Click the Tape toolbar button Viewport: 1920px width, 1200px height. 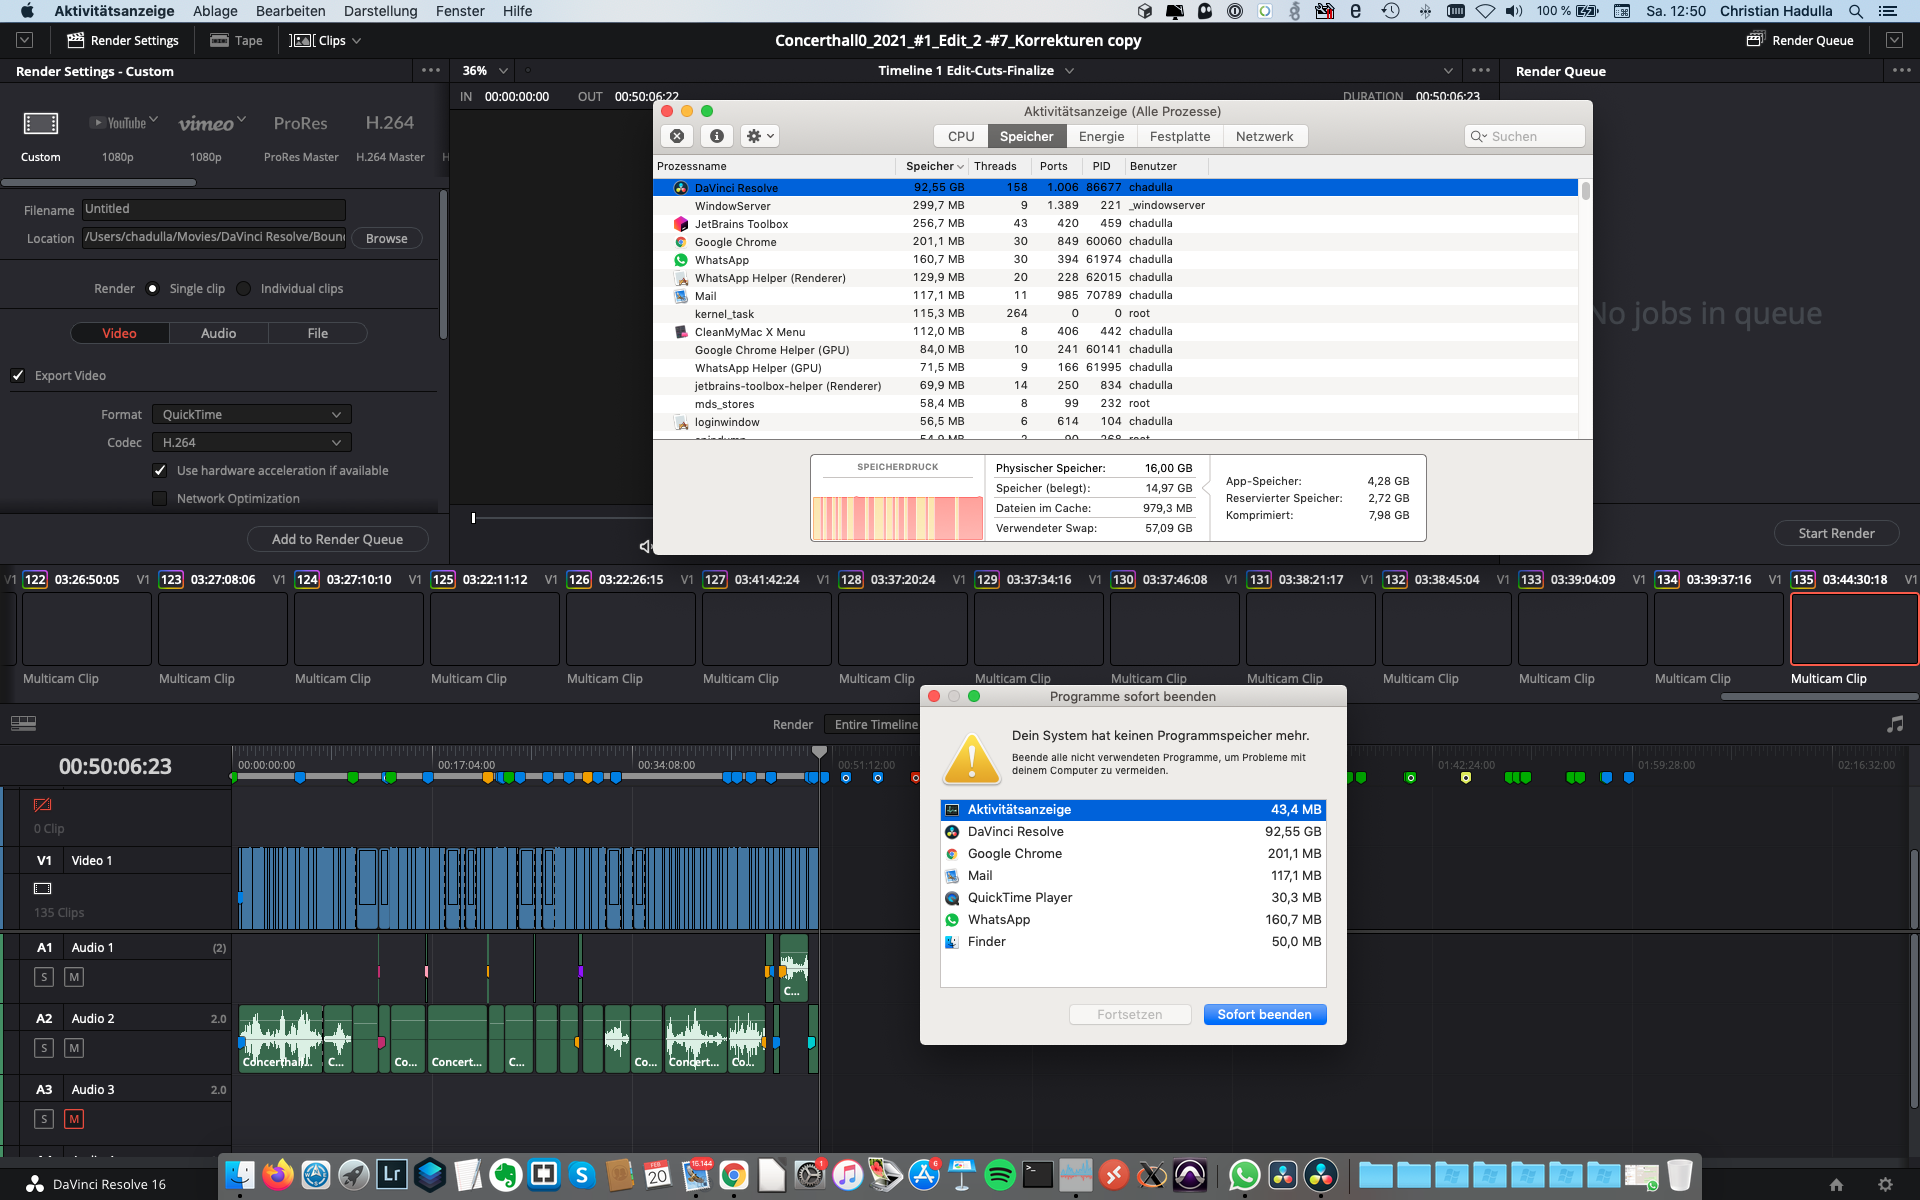click(236, 40)
